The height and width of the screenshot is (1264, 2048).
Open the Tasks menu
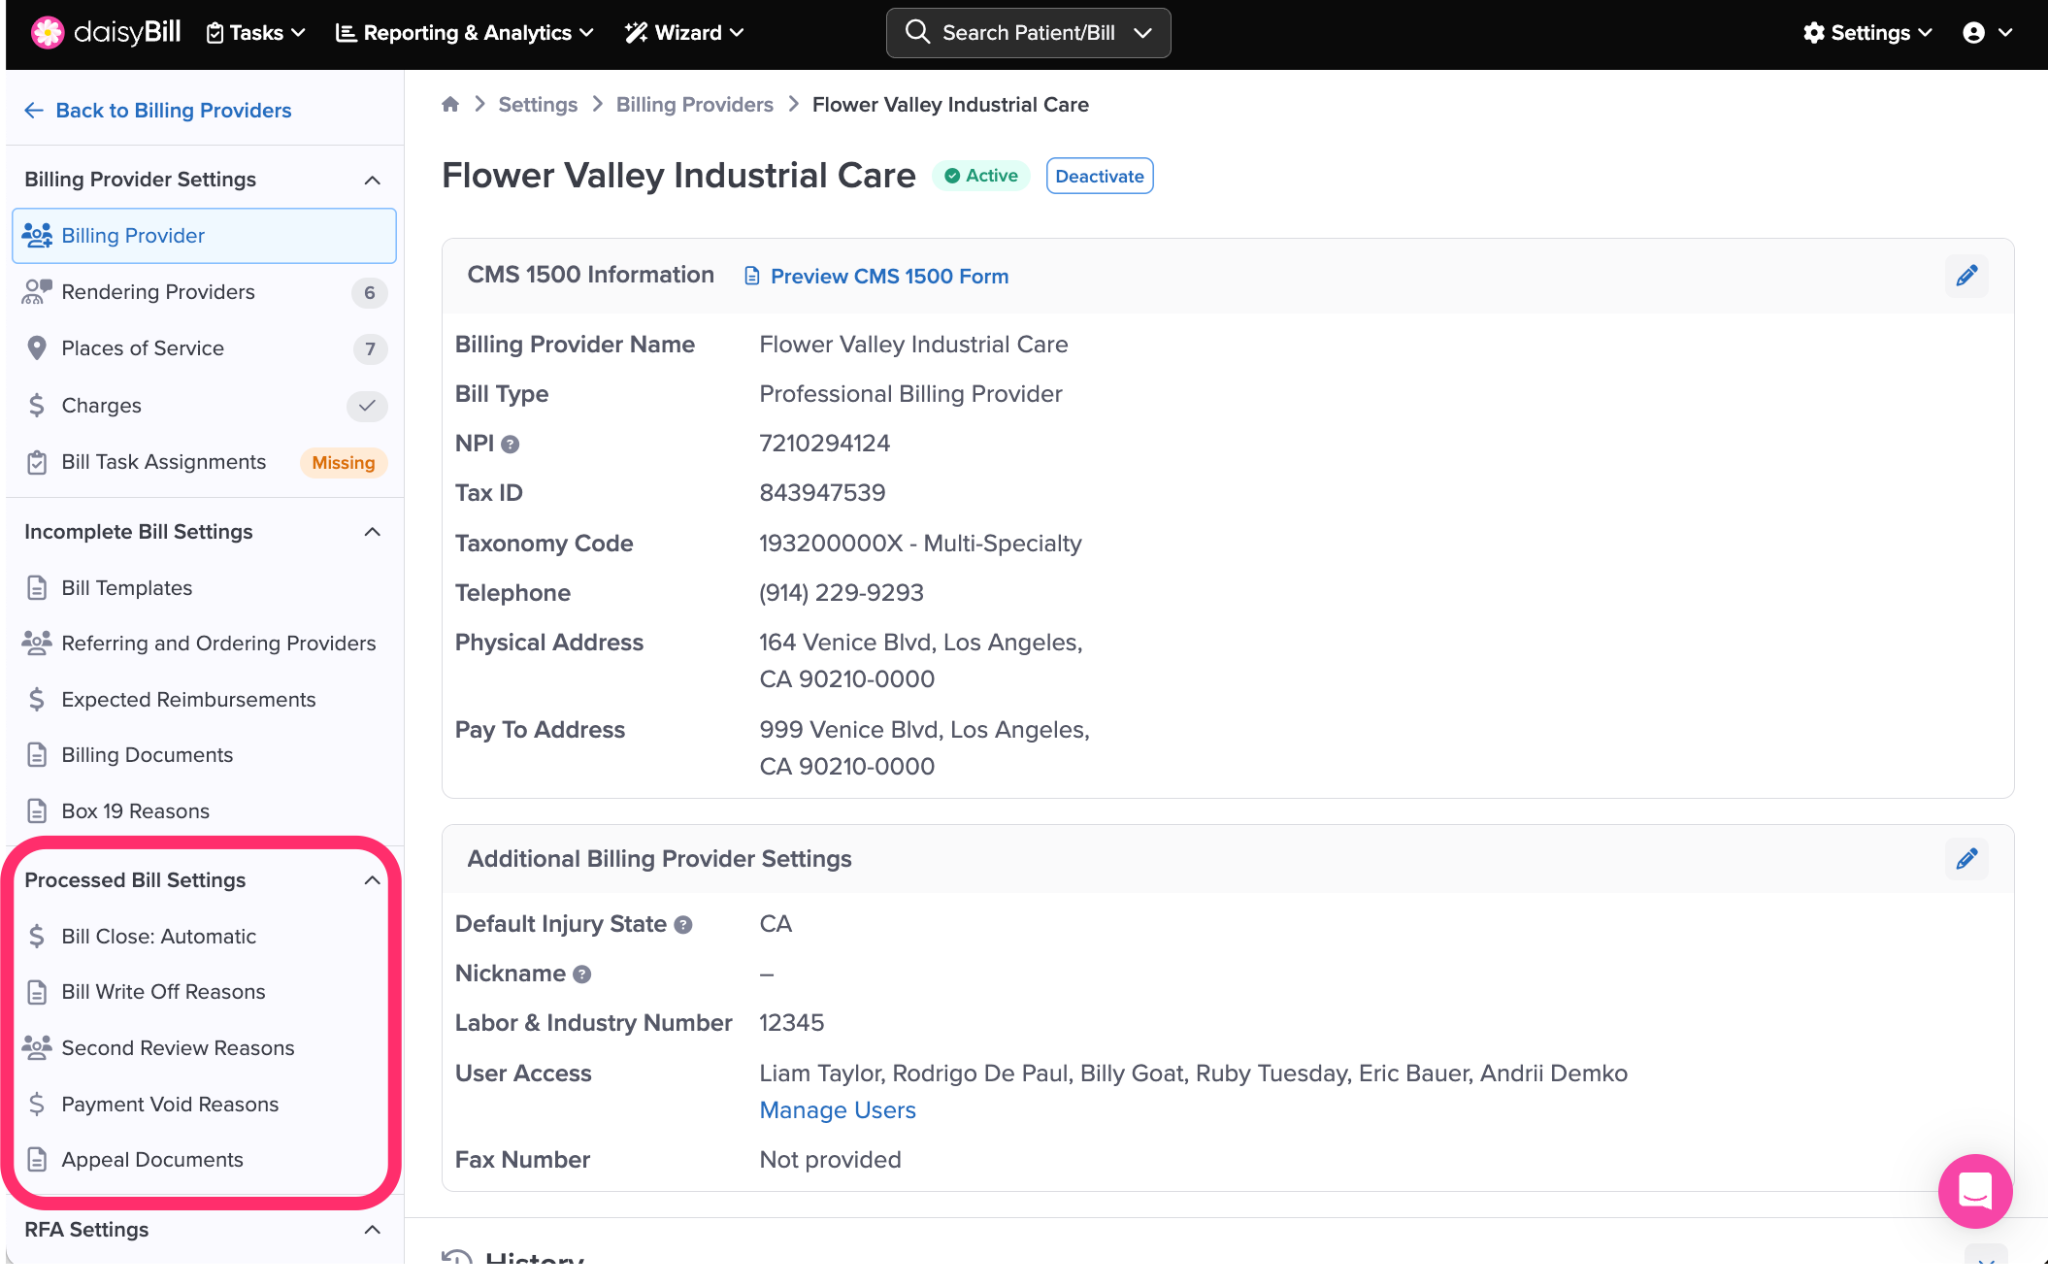255,33
